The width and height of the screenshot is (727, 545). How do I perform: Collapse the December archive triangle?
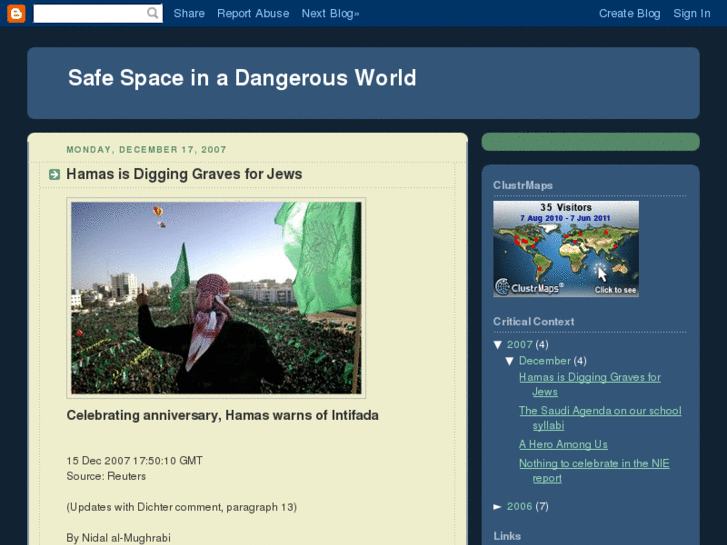point(510,361)
